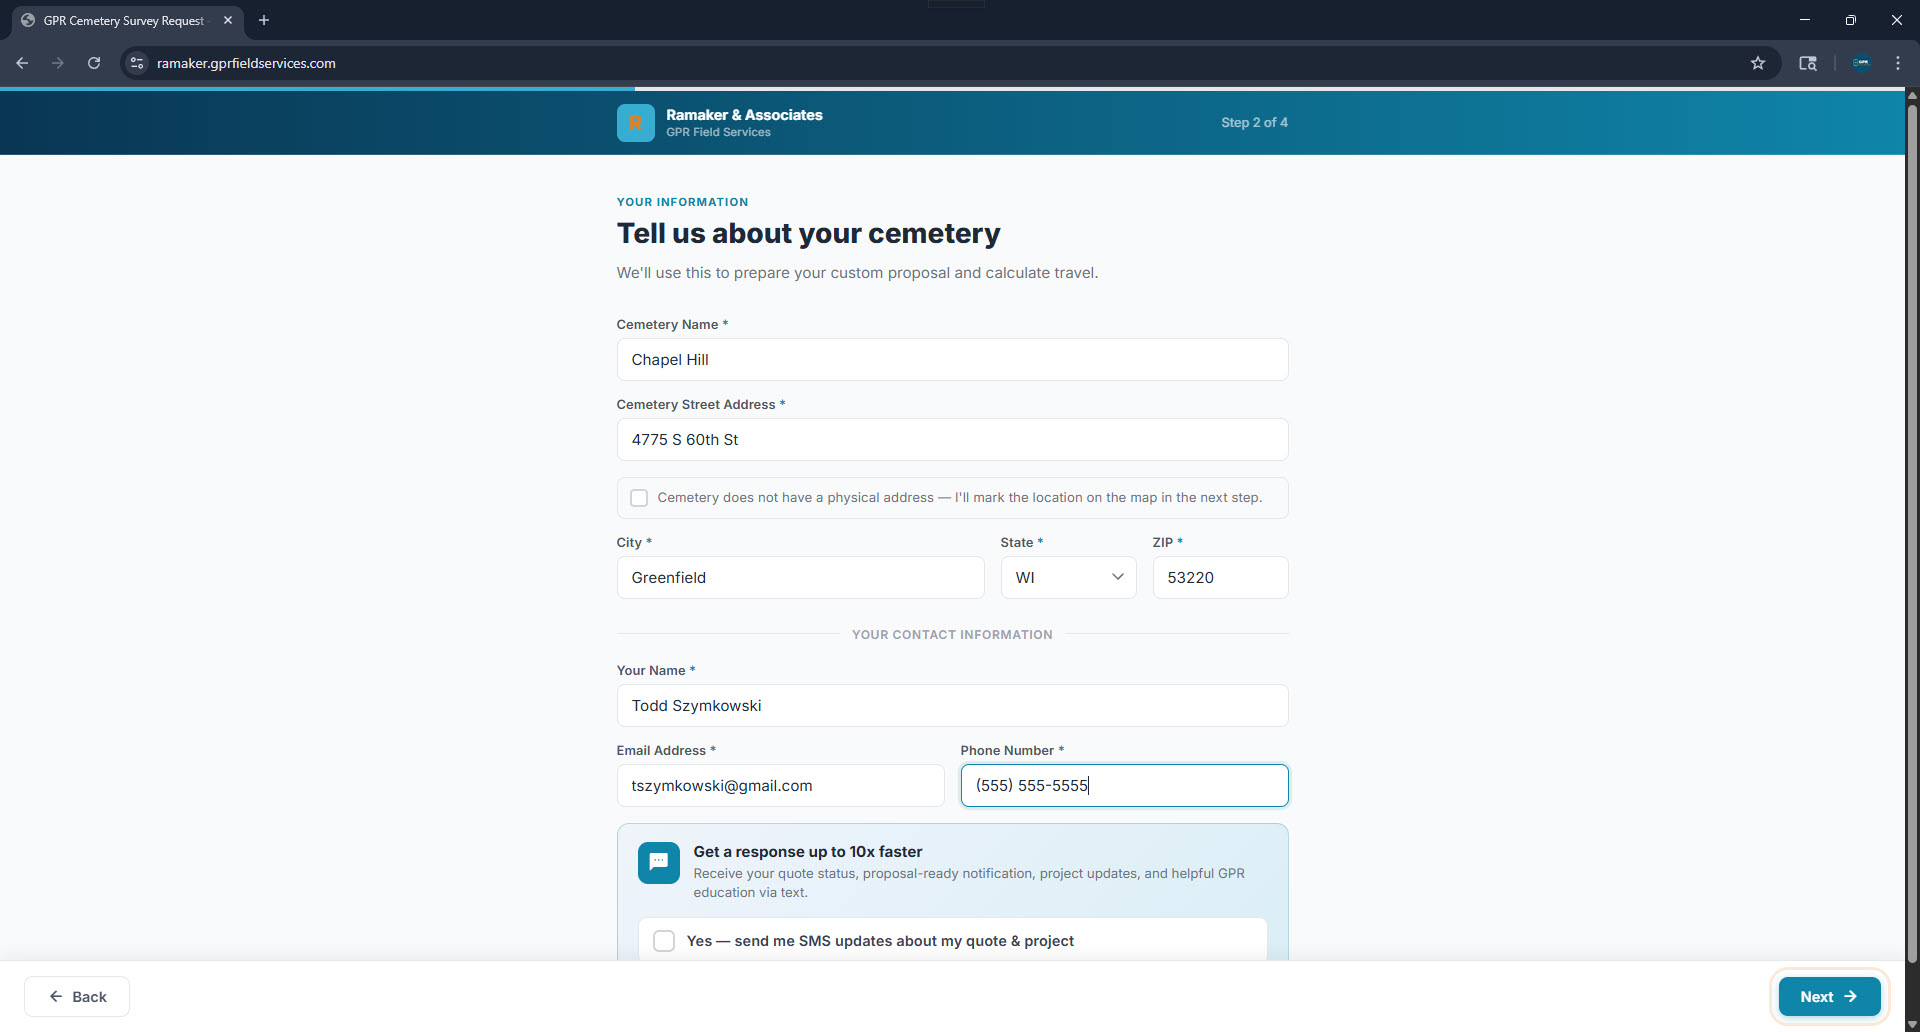Enable SMS updates about quote checkbox
This screenshot has width=1920, height=1032.
(x=664, y=941)
